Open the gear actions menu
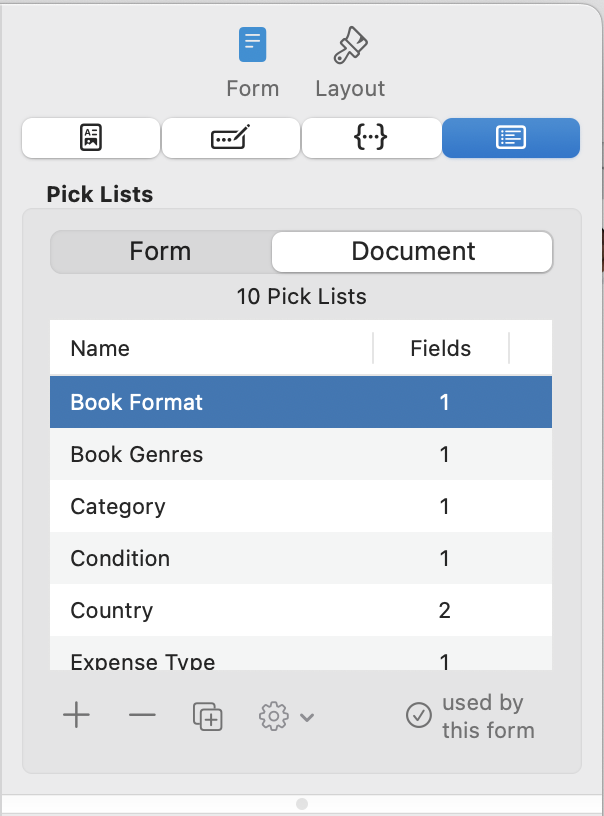The image size is (604, 816). click(x=273, y=716)
